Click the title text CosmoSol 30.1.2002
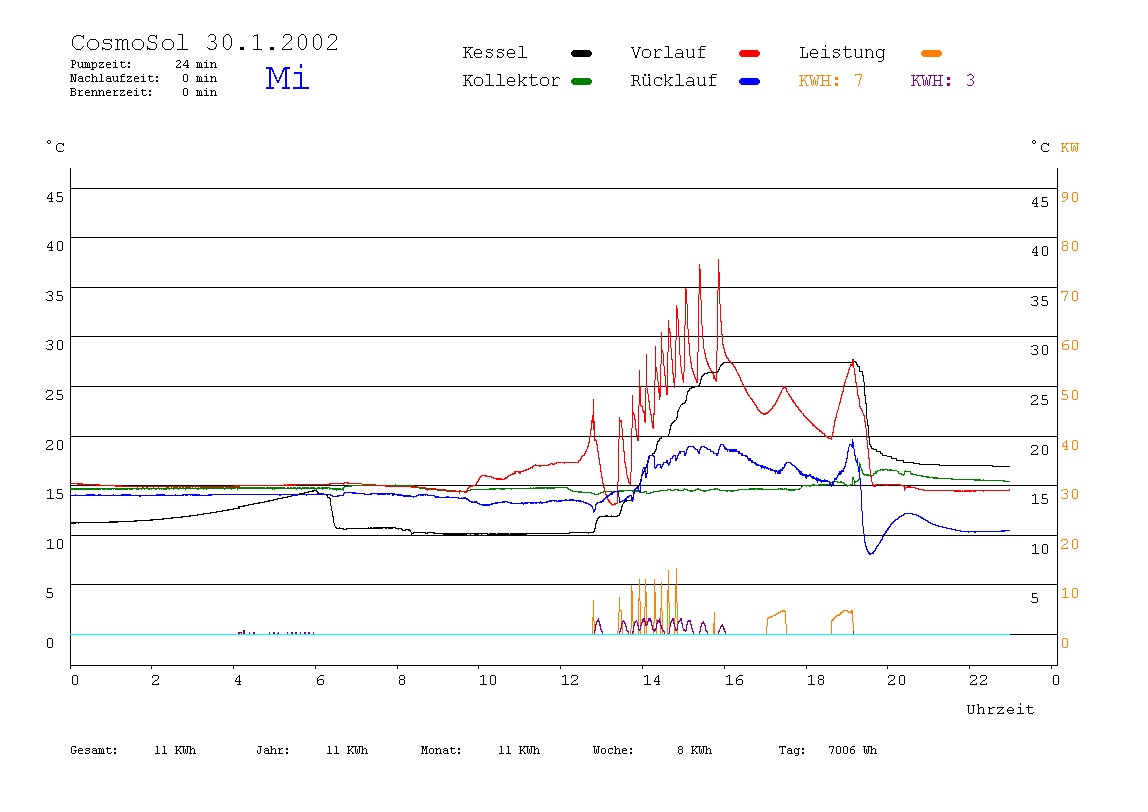The height and width of the screenshot is (812, 1148). click(x=204, y=42)
